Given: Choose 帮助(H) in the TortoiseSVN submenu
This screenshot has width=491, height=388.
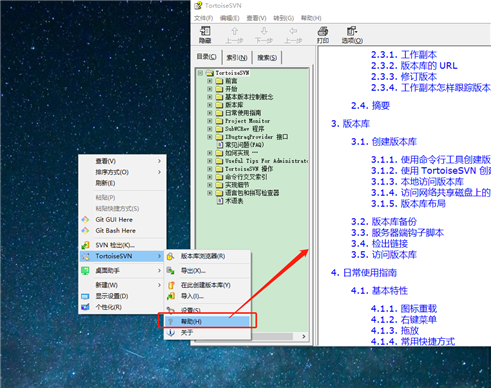Looking at the screenshot, I should click(207, 321).
